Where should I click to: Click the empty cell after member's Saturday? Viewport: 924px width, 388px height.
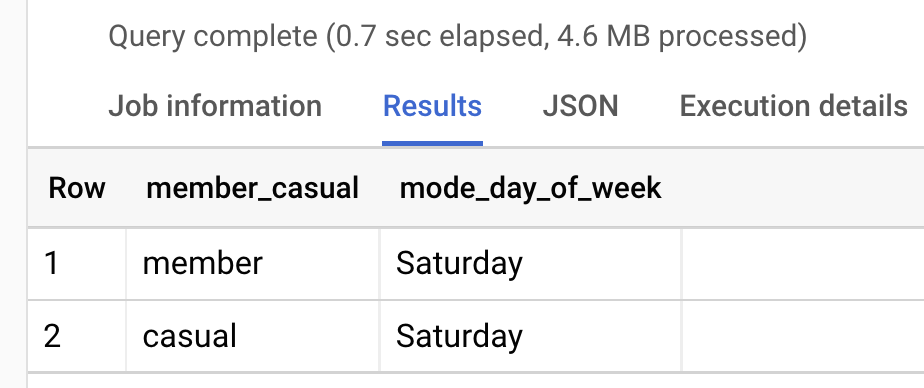tap(803, 263)
